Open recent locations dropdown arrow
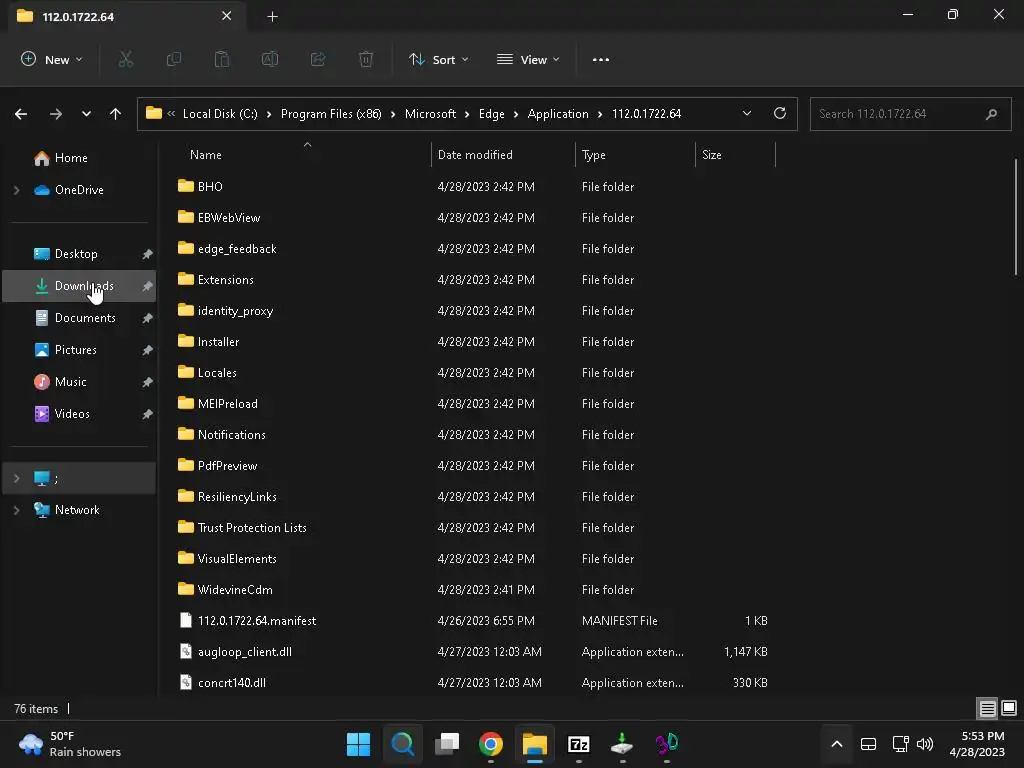Image resolution: width=1024 pixels, height=768 pixels. (x=86, y=114)
